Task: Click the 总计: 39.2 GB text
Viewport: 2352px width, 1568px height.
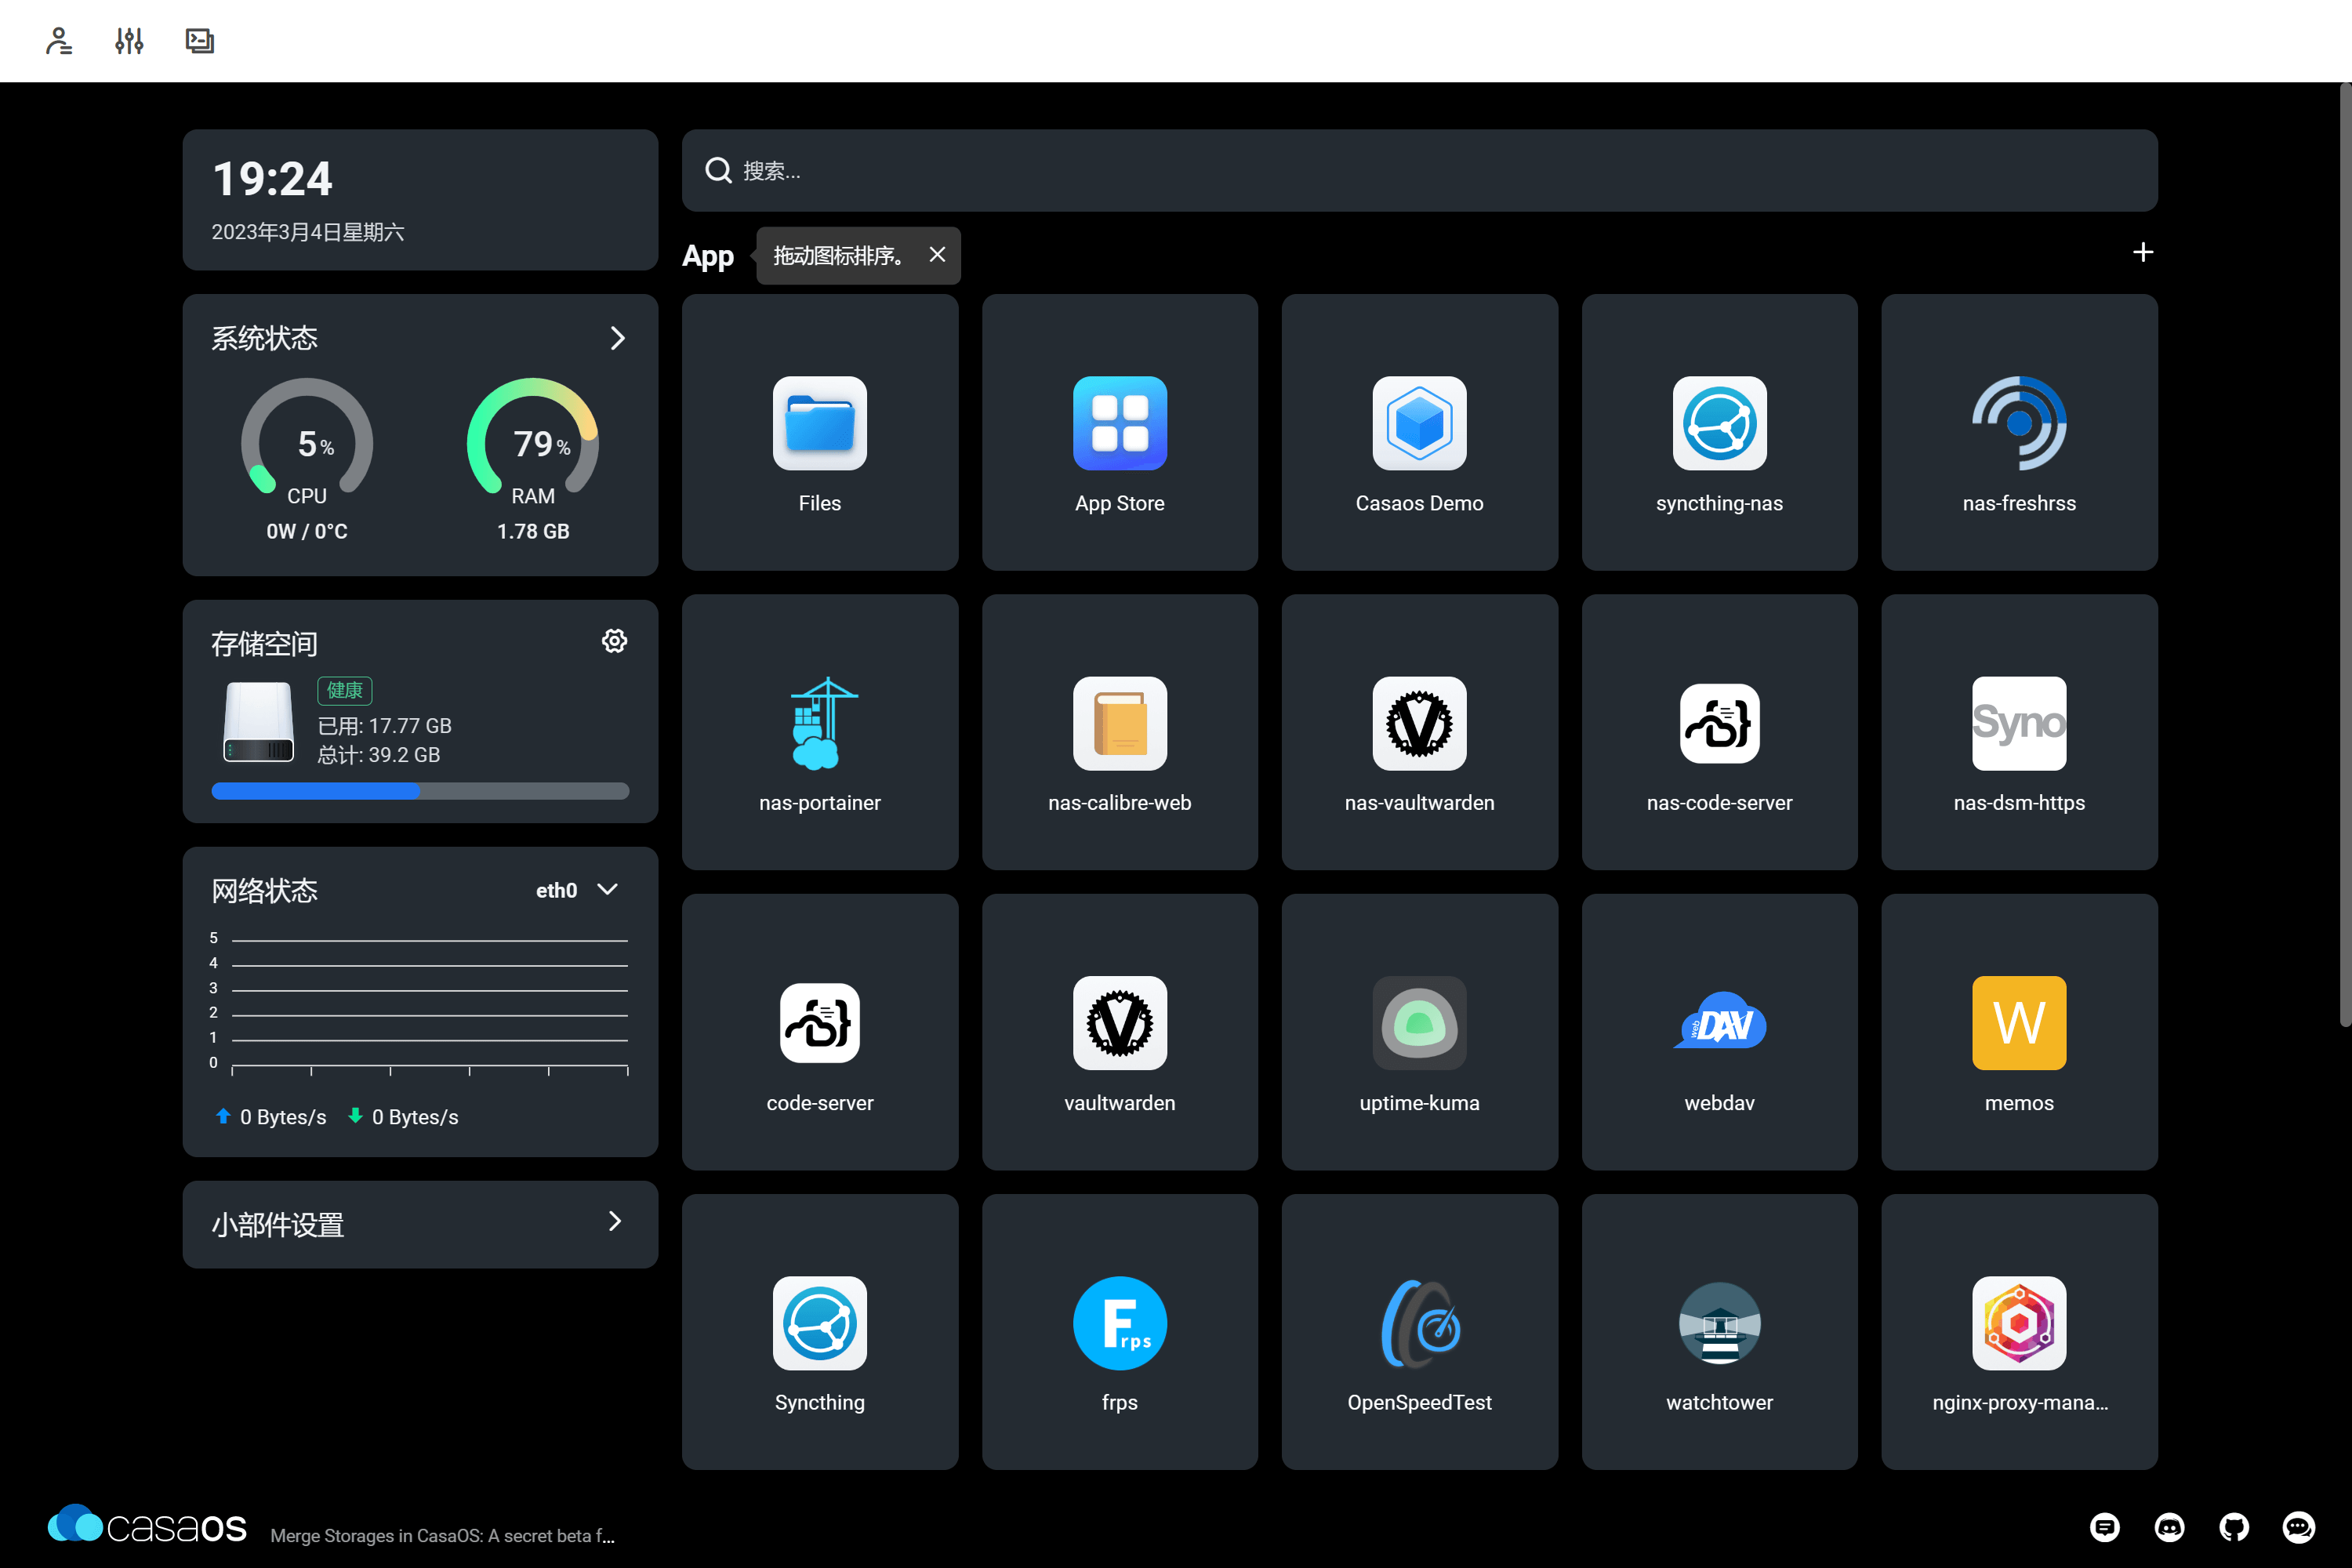Action: (x=379, y=754)
